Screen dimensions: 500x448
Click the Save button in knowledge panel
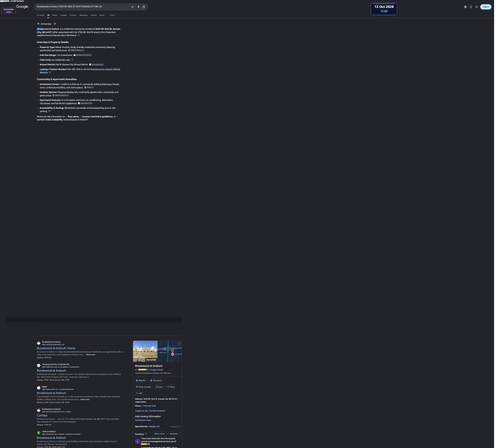[x=159, y=387]
